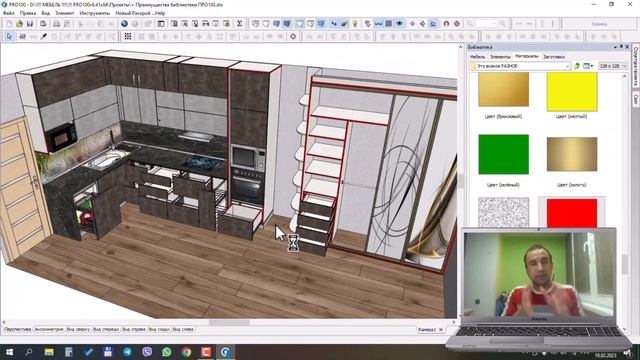Open File Explorer from the taskbar
Viewport: 640px width, 360px height.
(x=49, y=352)
